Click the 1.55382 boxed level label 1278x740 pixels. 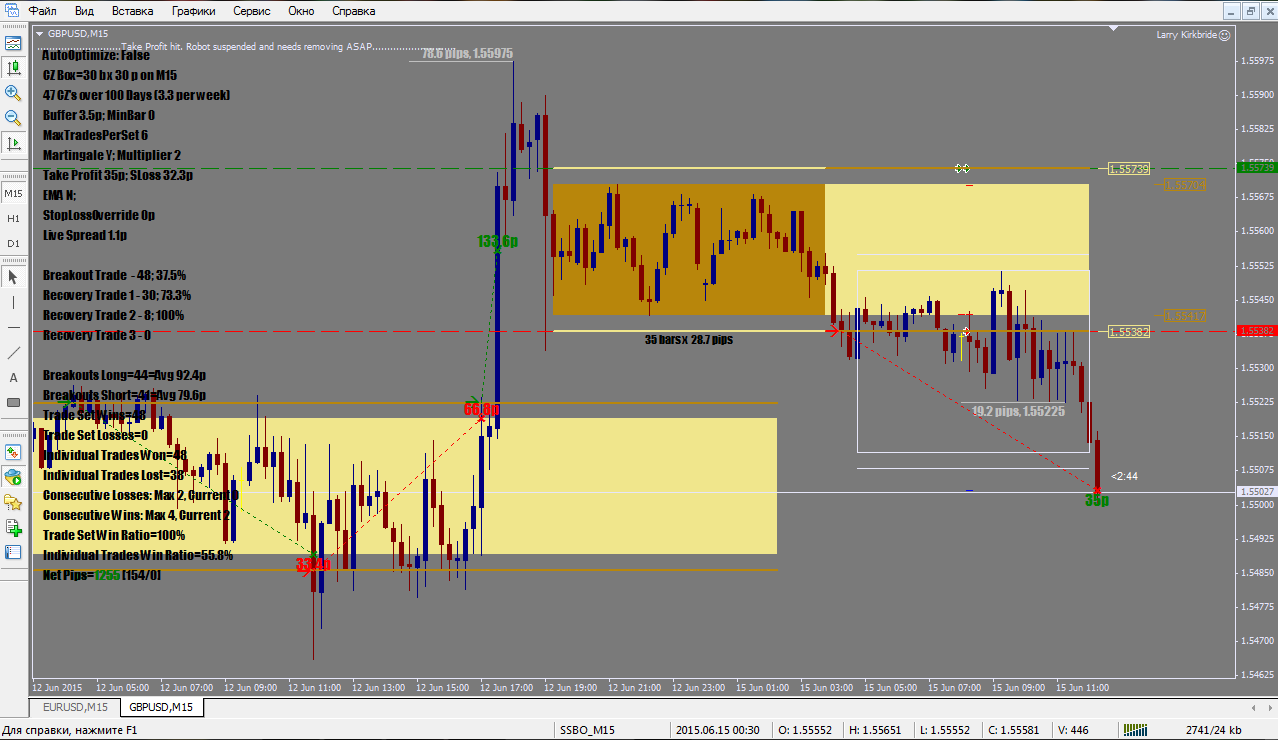1128,331
